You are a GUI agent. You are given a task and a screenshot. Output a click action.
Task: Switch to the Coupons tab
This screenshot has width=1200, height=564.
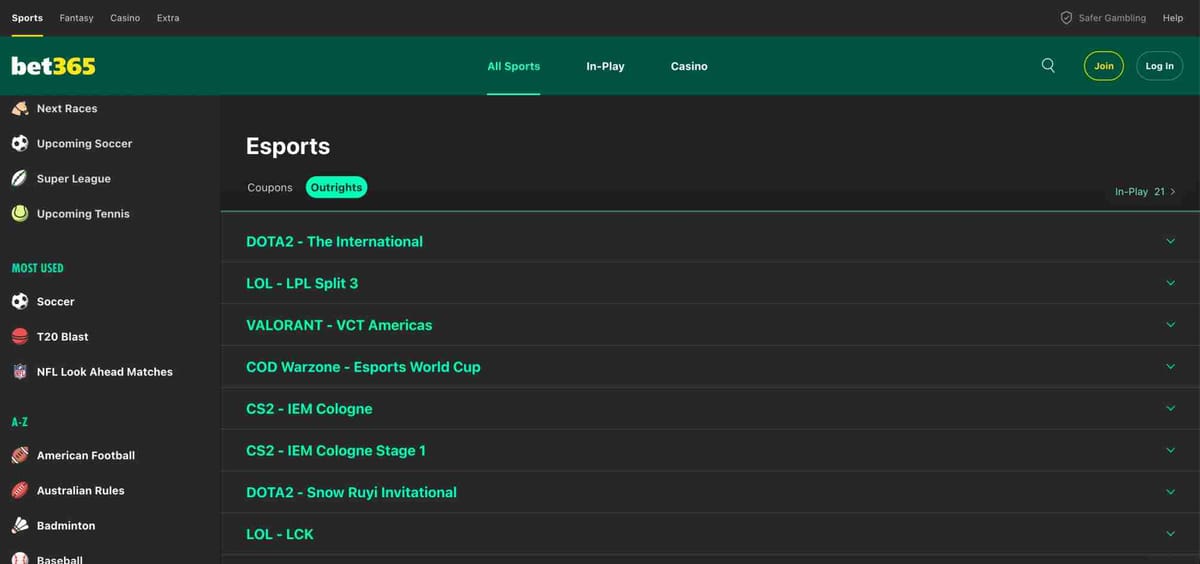(269, 187)
